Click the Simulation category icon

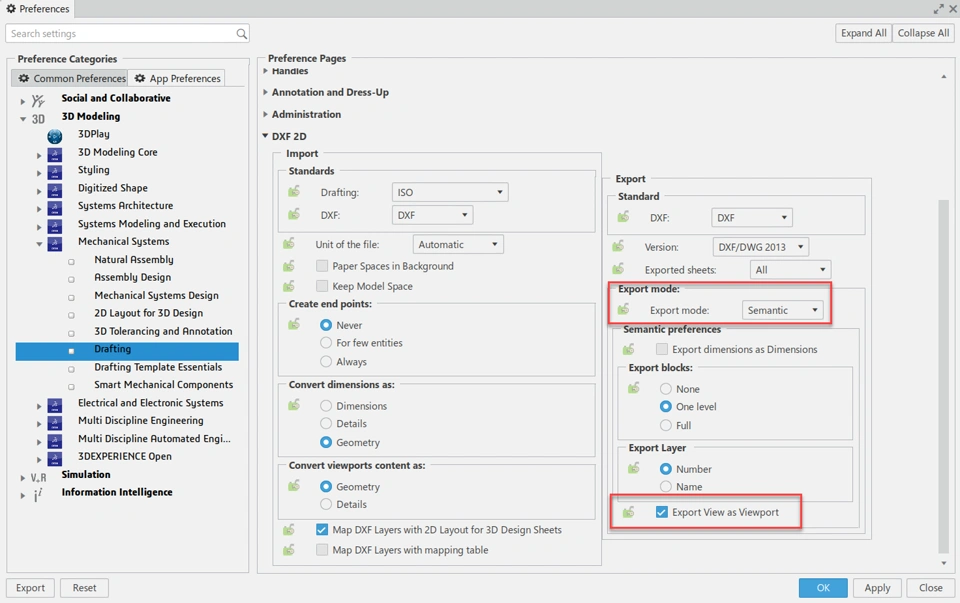click(38, 476)
